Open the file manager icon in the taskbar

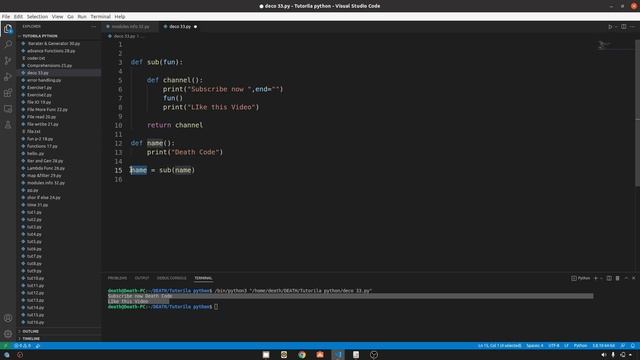point(266,355)
